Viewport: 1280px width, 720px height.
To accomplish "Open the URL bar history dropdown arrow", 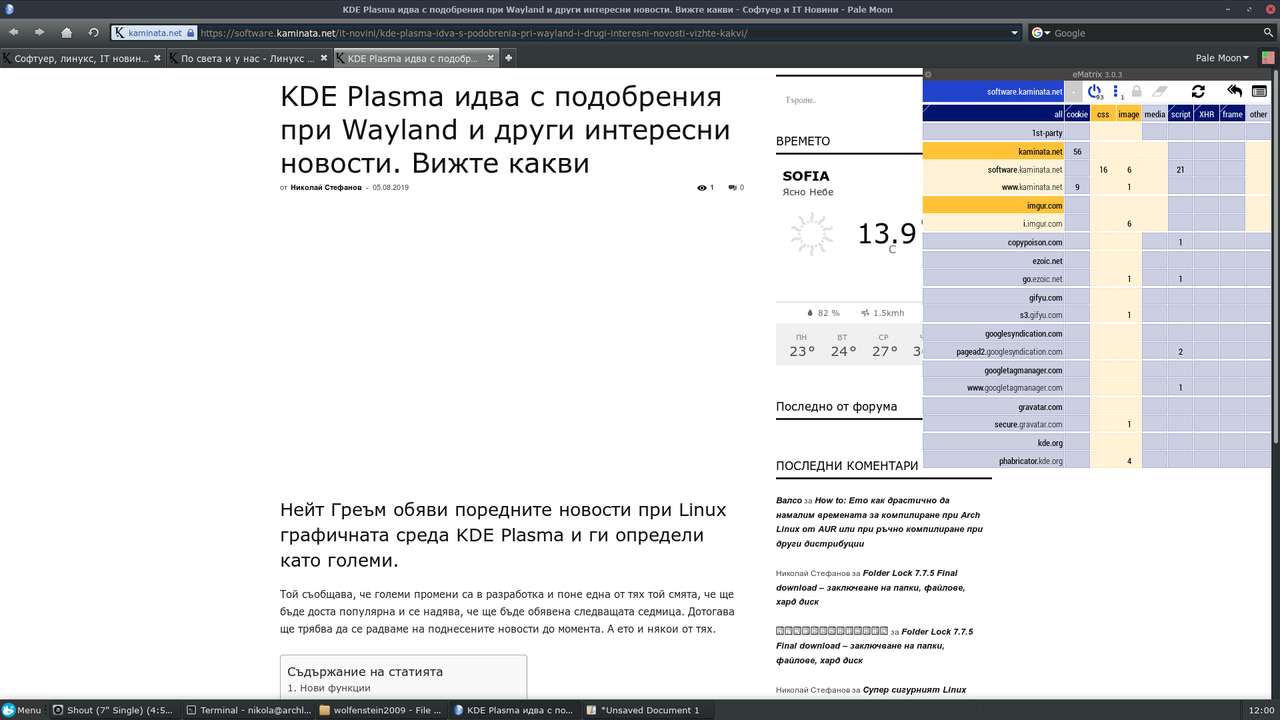I will pos(1014,32).
